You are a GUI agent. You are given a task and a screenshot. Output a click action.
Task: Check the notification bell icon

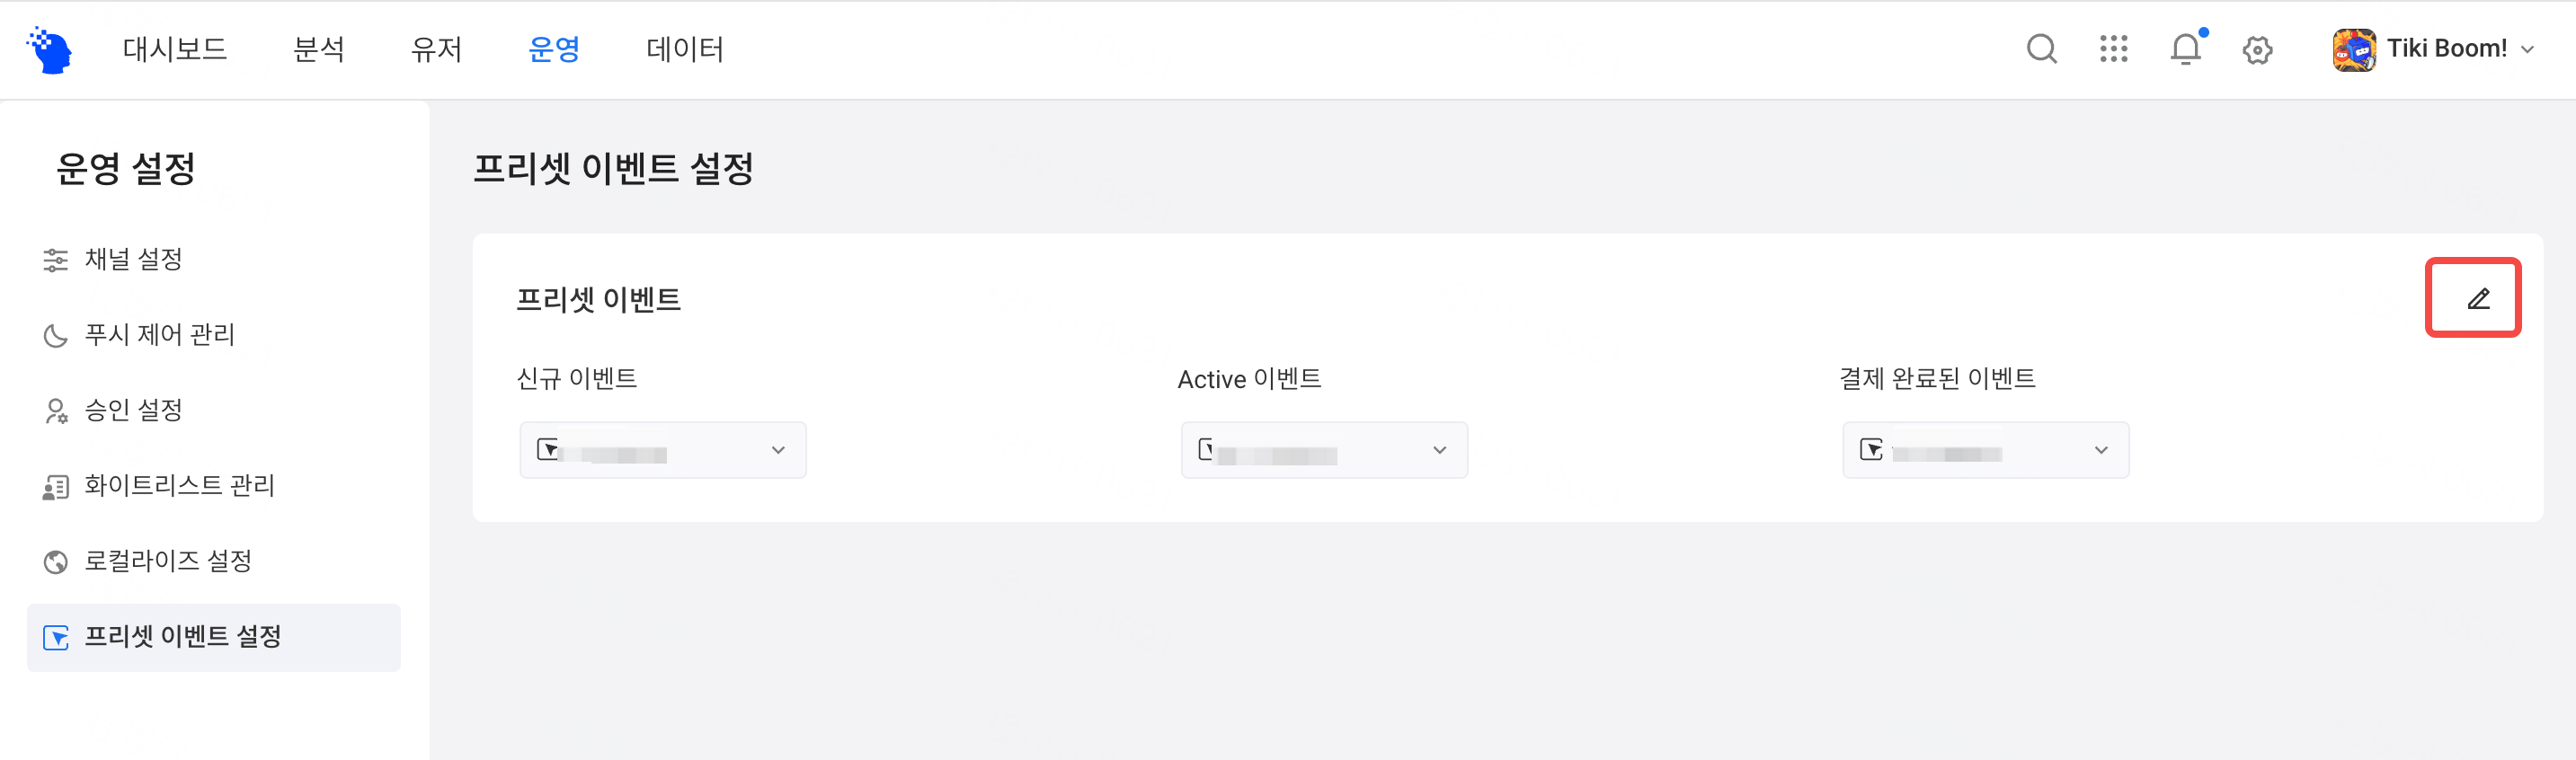click(2186, 48)
